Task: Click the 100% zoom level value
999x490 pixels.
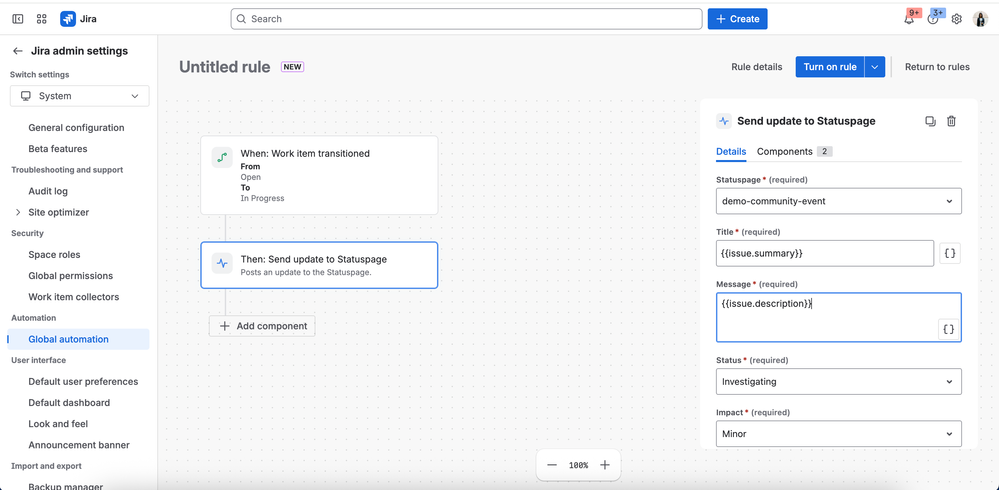Action: click(579, 465)
